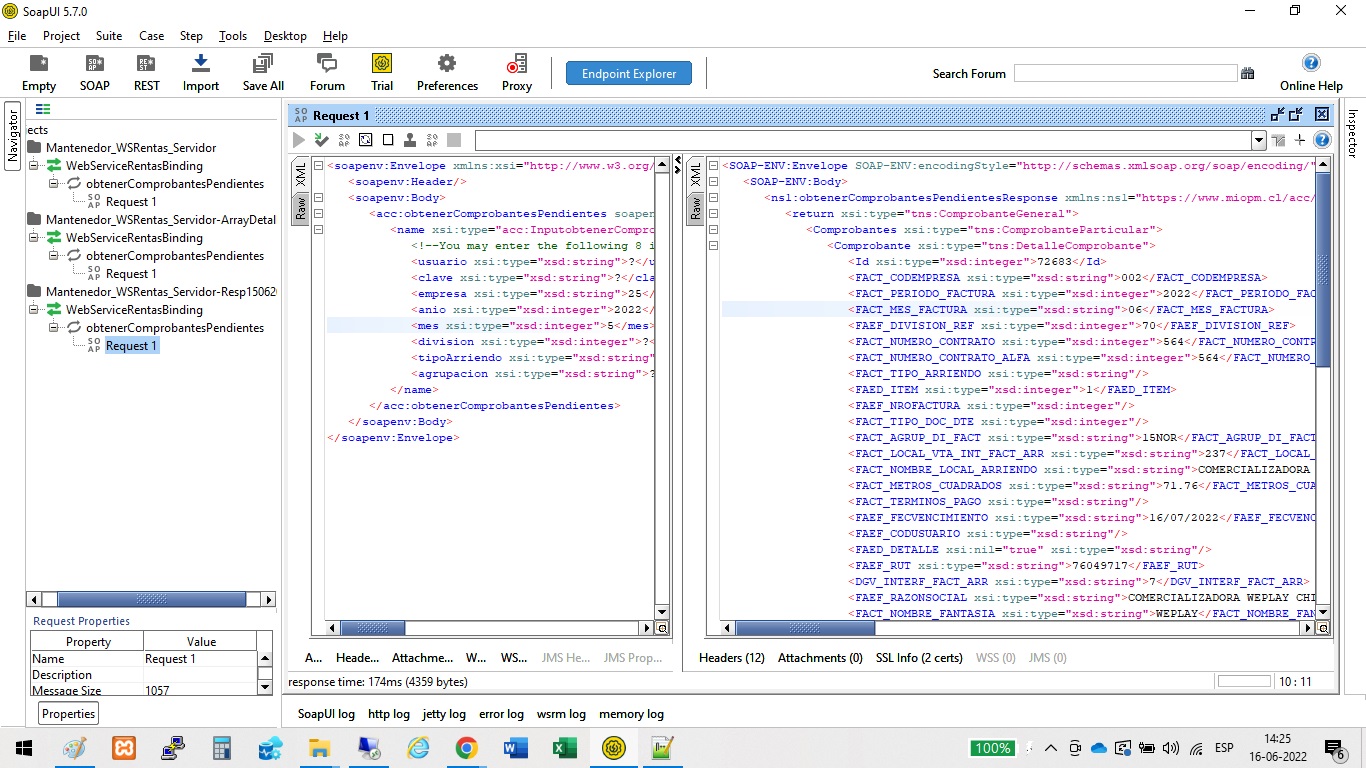This screenshot has height=768, width=1366.
Task: Fold the soapenv:Body node in request XML
Action: tap(318, 198)
